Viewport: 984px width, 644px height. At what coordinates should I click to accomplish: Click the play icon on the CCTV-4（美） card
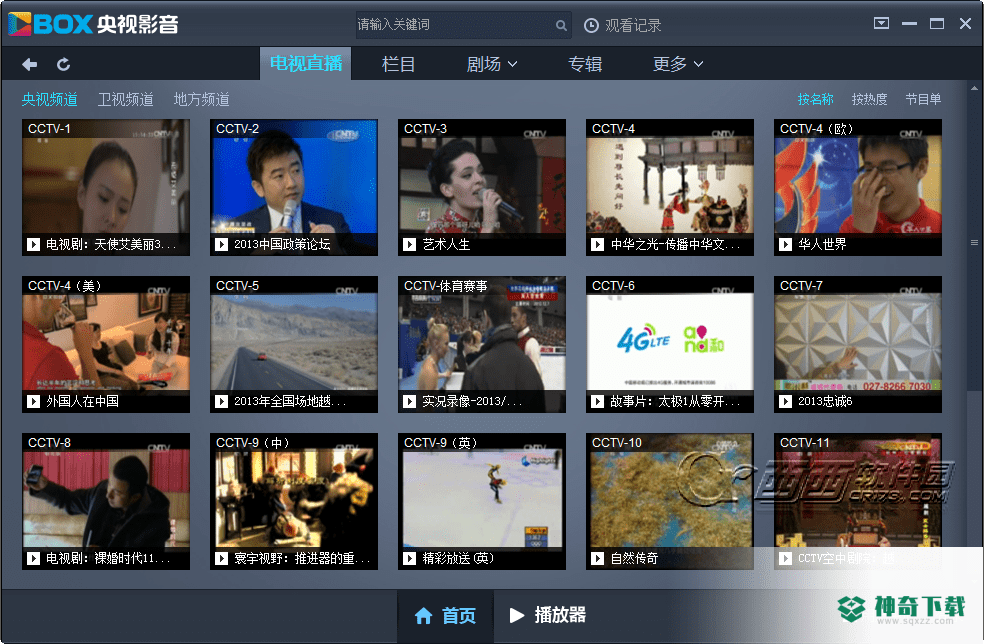tap(33, 401)
